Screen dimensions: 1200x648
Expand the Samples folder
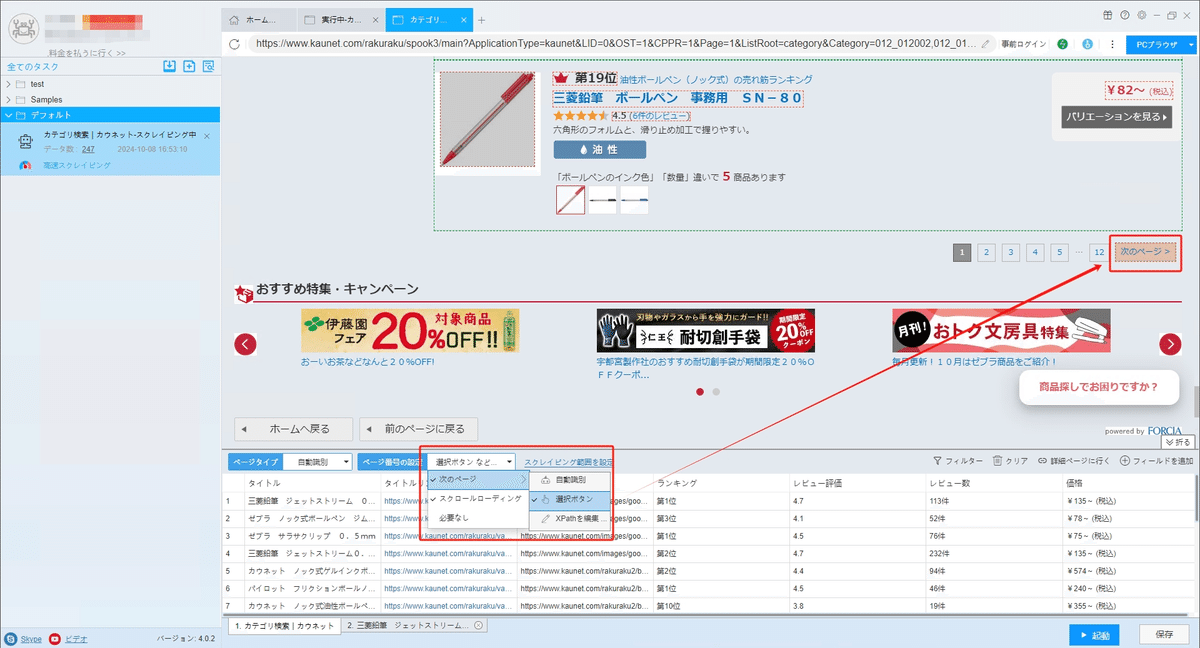(9, 100)
